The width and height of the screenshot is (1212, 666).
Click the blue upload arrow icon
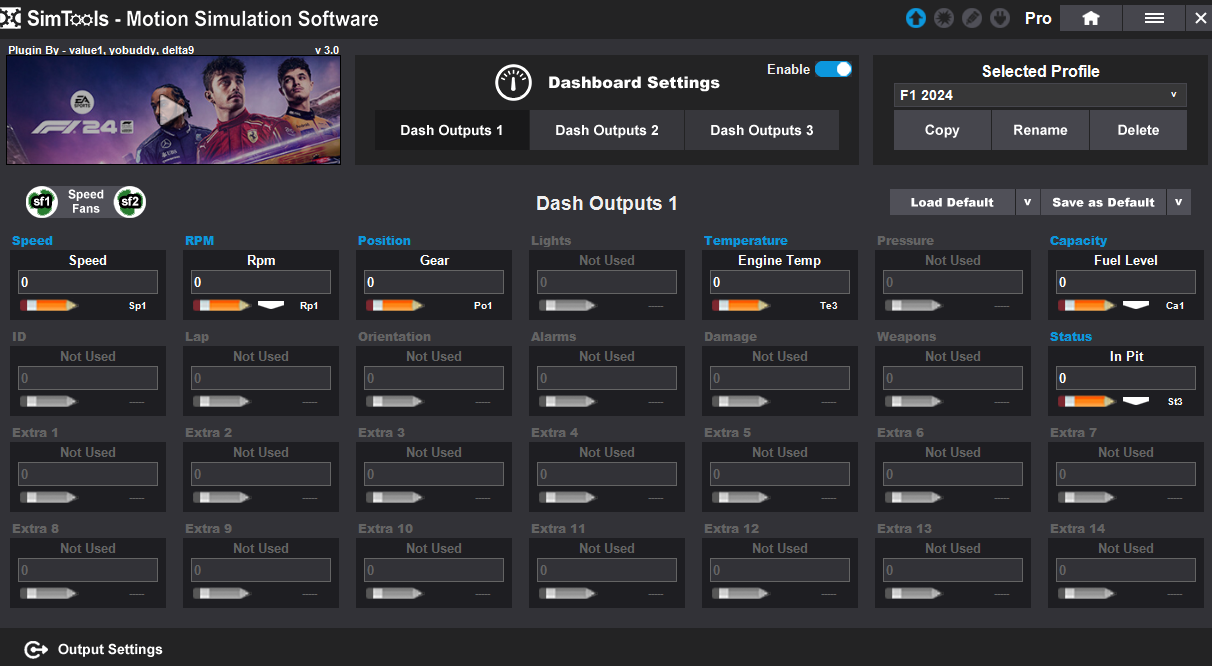click(x=915, y=18)
